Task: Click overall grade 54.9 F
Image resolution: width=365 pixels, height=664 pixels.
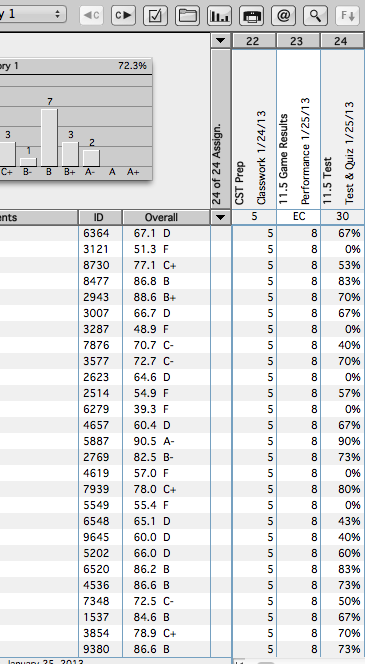Action: click(x=151, y=393)
